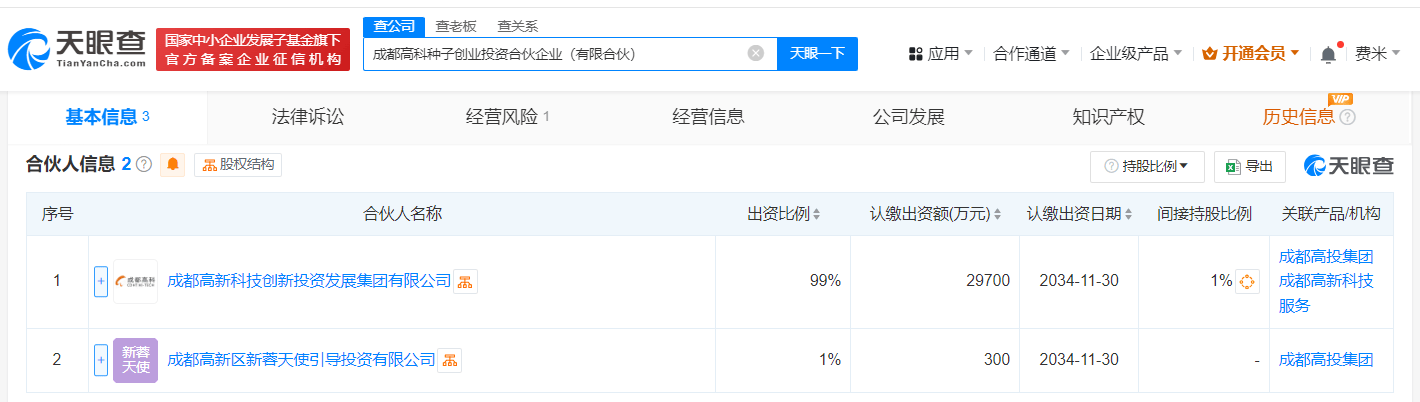Open the 合作通道 dropdown
Image resolution: width=1420 pixels, height=402 pixels.
click(1032, 53)
